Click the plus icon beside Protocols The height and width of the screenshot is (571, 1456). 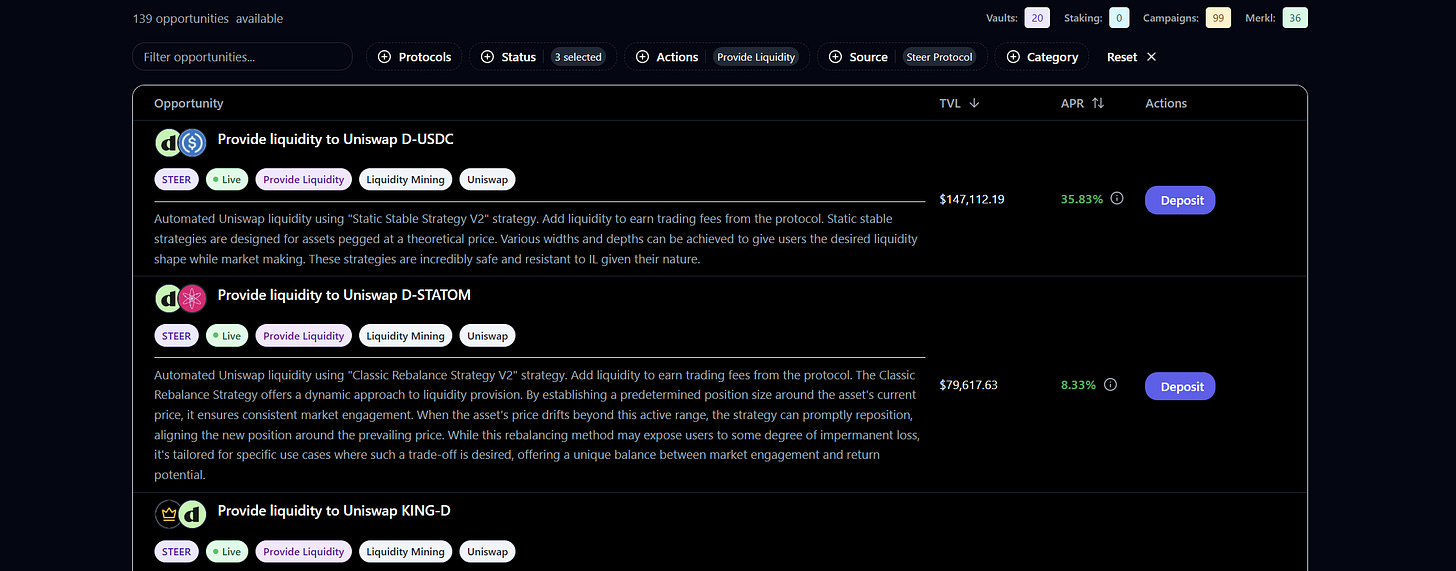[384, 57]
